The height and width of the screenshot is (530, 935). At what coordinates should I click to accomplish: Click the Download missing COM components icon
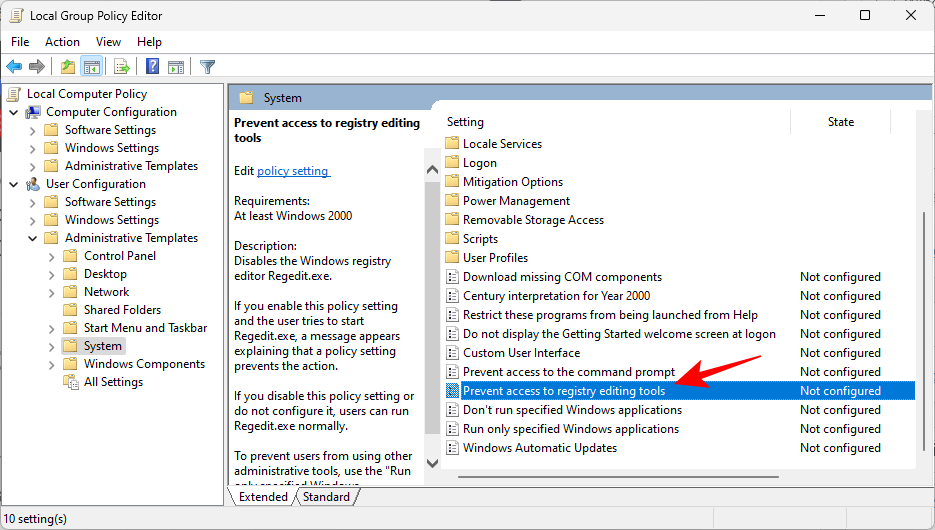(x=453, y=277)
